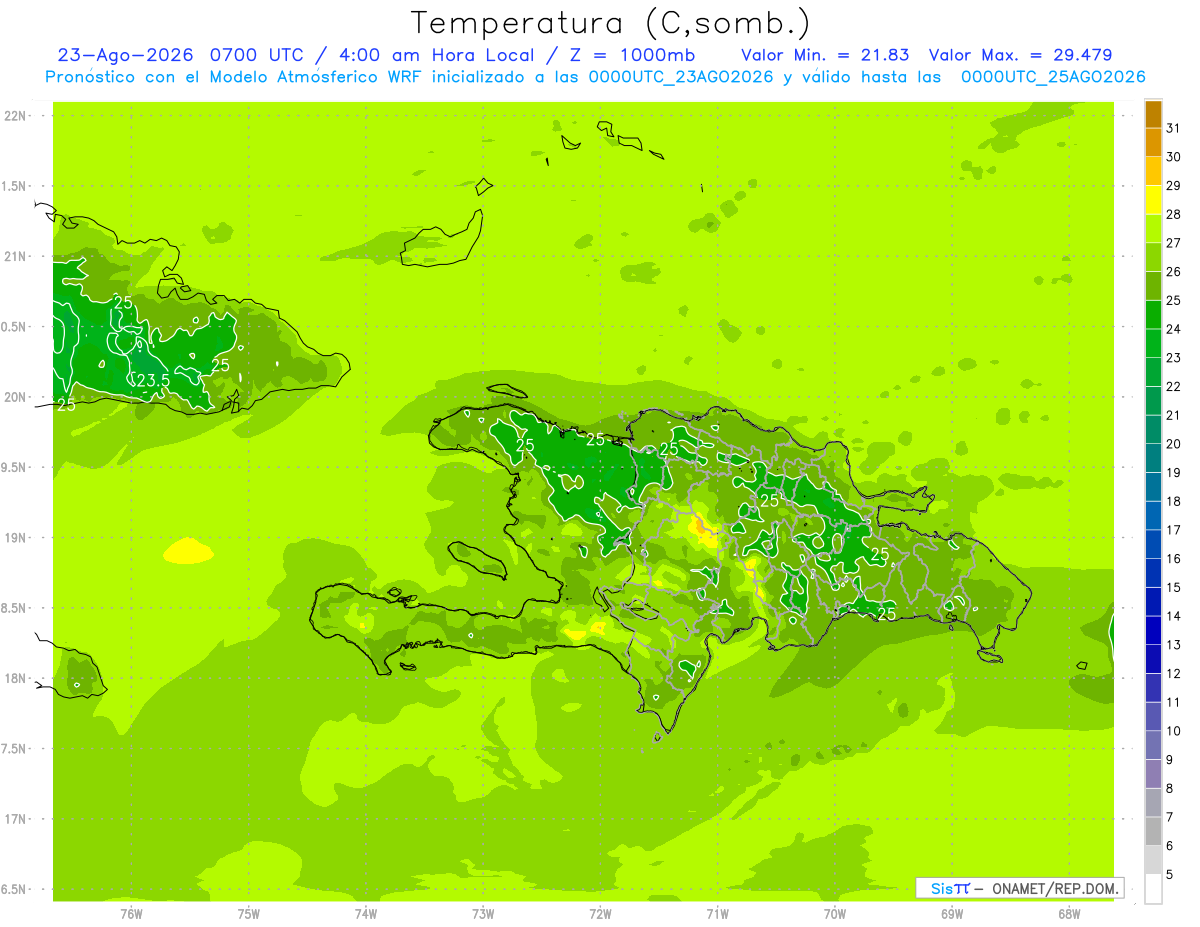1200x927 pixels.
Task: Click the '22N' latitude axis label
Action: tap(17, 116)
